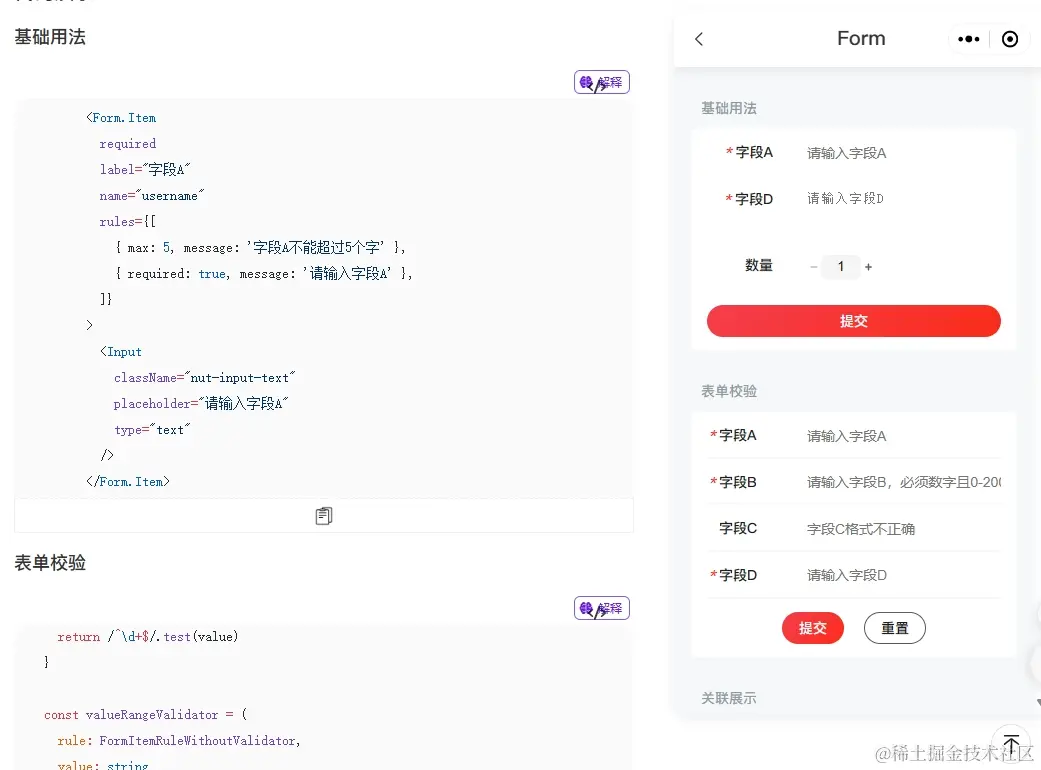Click the quantity value field showing 1
The width and height of the screenshot is (1041, 770).
tap(841, 267)
